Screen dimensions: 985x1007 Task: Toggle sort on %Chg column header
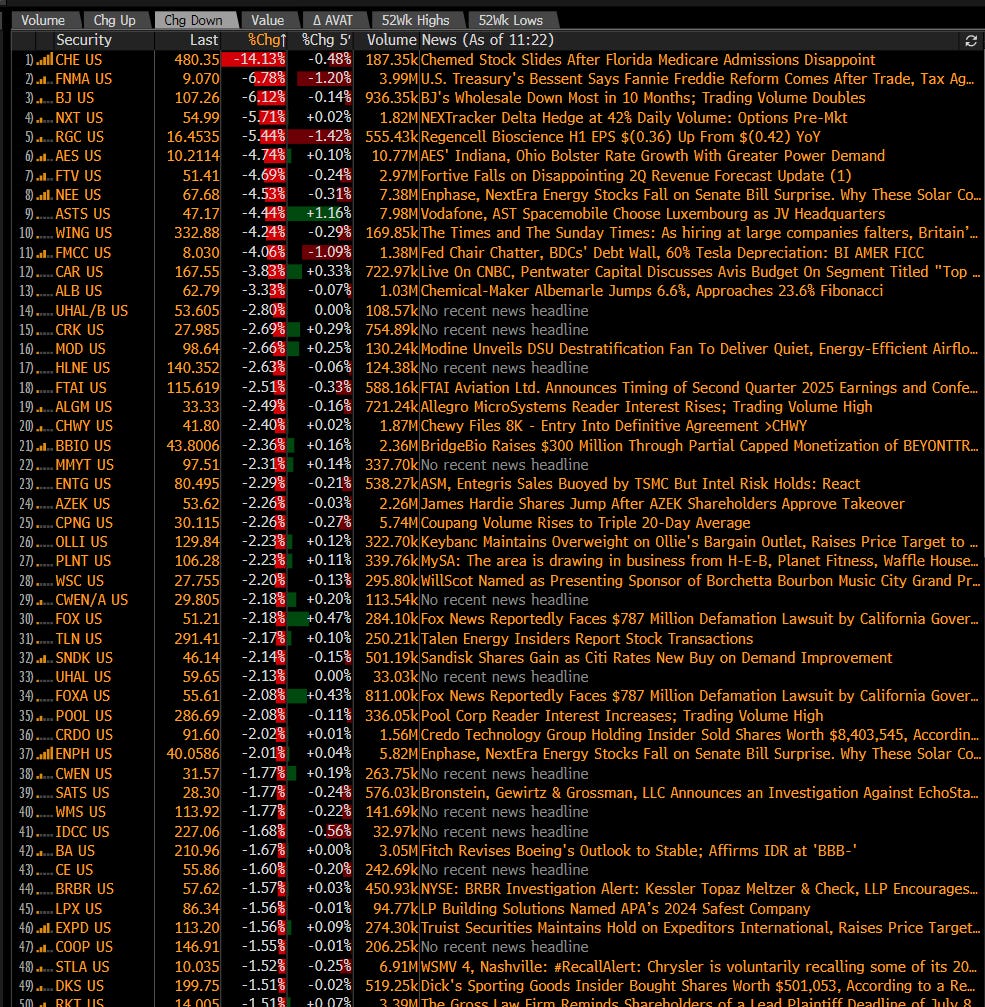pos(266,40)
